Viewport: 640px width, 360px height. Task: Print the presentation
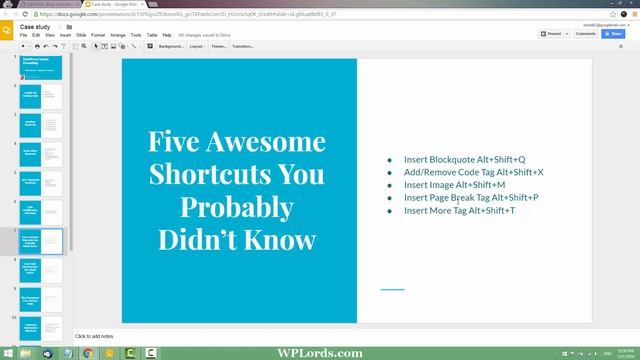pyautogui.click(x=37, y=47)
